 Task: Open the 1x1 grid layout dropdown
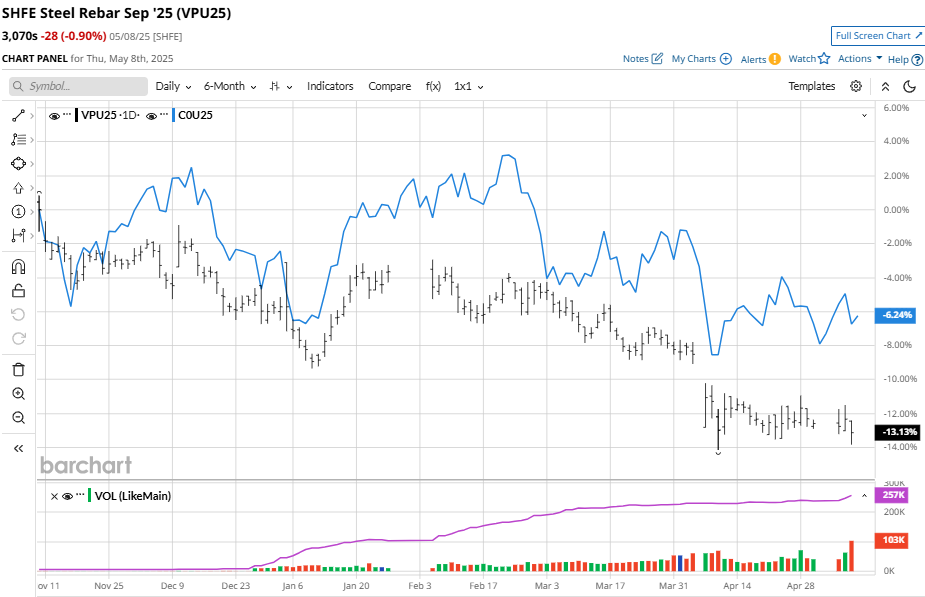click(x=468, y=86)
